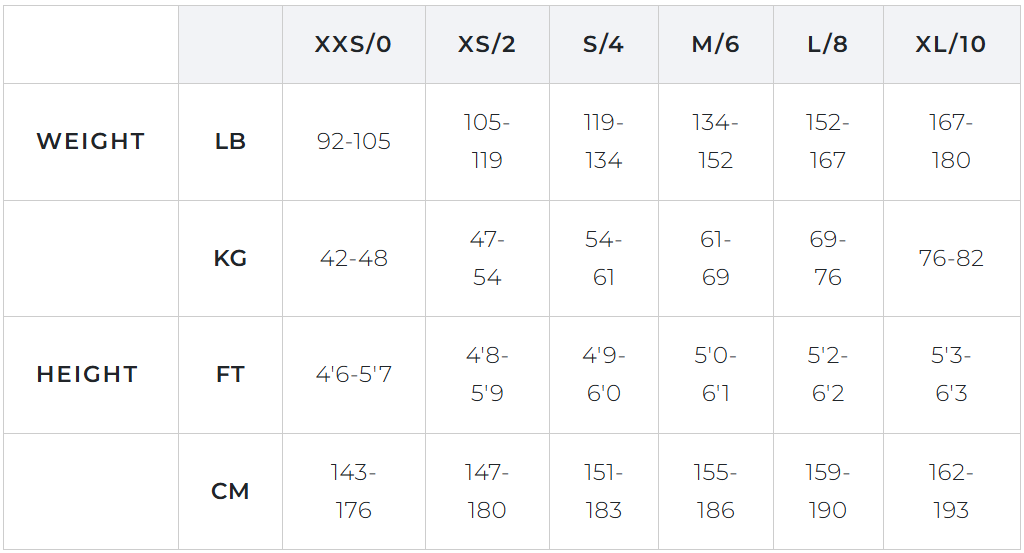1024x553 pixels.
Task: Select the LB unit cell
Action: 231,142
